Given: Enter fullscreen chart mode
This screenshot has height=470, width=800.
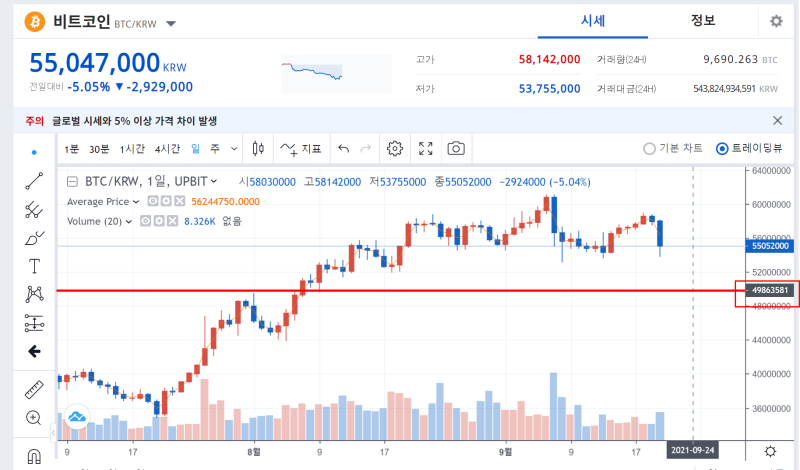Looking at the screenshot, I should pos(426,149).
